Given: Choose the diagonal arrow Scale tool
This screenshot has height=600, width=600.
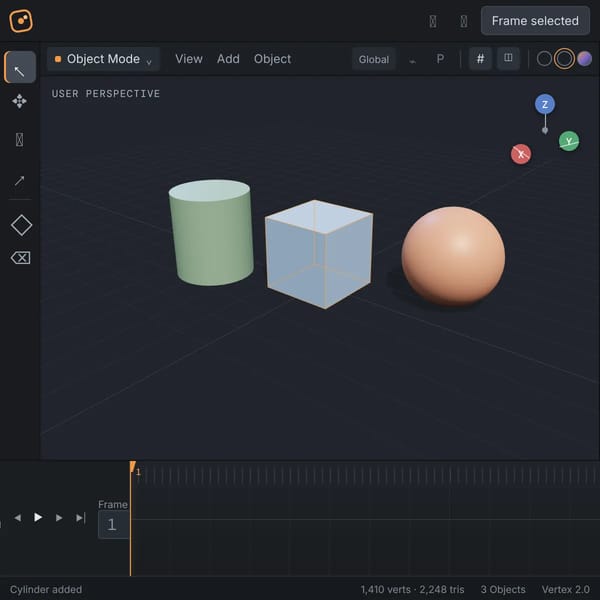Looking at the screenshot, I should [x=20, y=180].
